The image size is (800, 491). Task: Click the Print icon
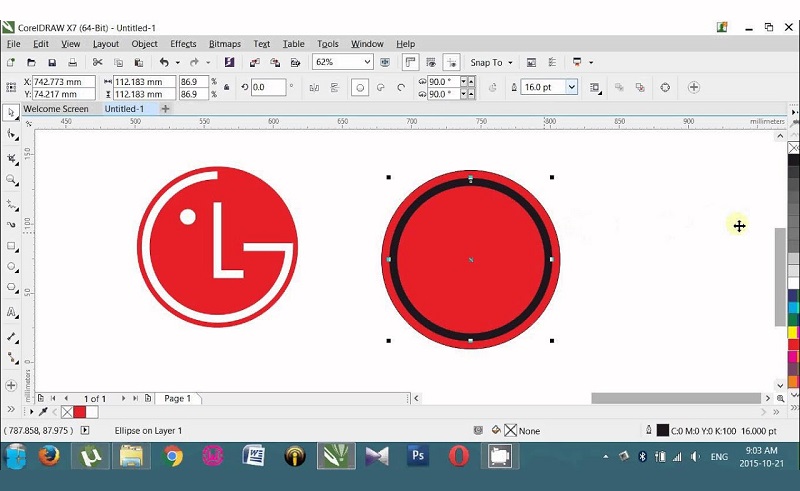(x=72, y=62)
